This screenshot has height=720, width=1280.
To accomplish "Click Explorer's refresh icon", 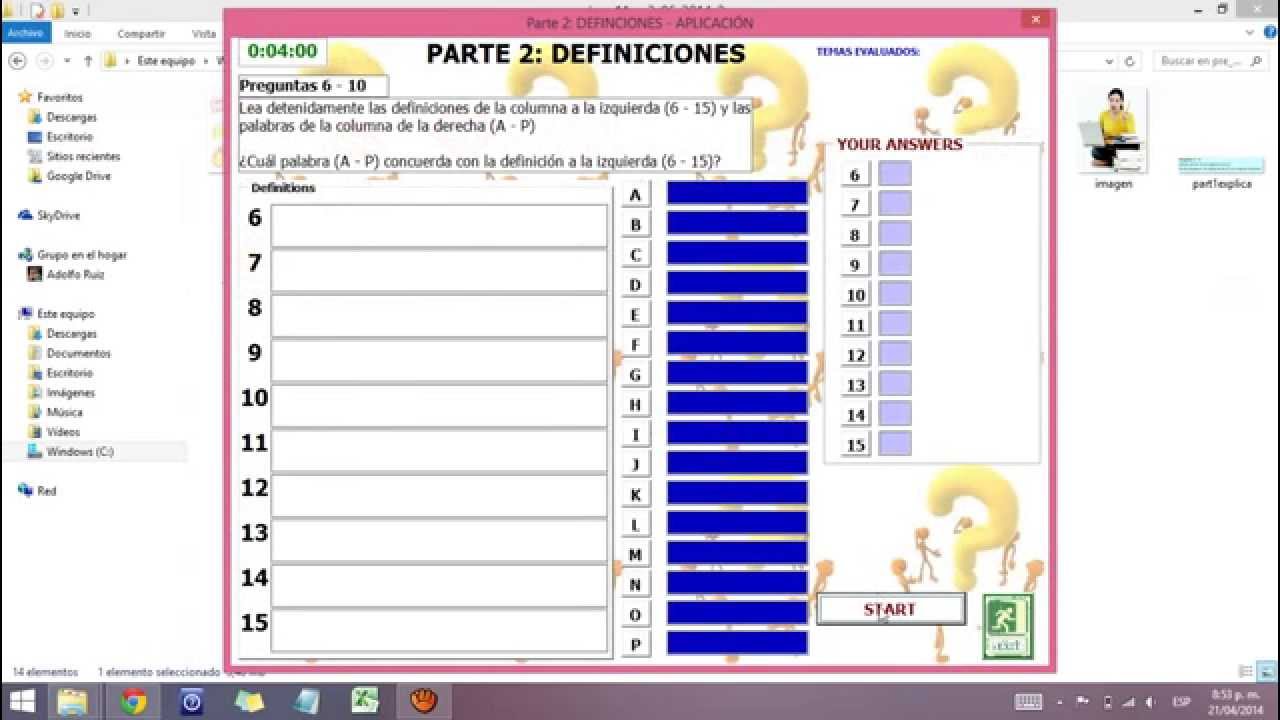I will (x=1130, y=61).
